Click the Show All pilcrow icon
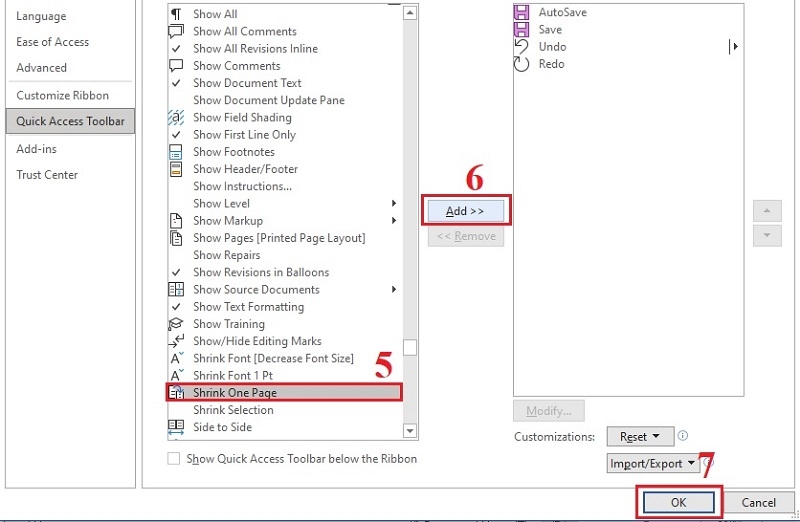The width and height of the screenshot is (800, 522). [176, 14]
